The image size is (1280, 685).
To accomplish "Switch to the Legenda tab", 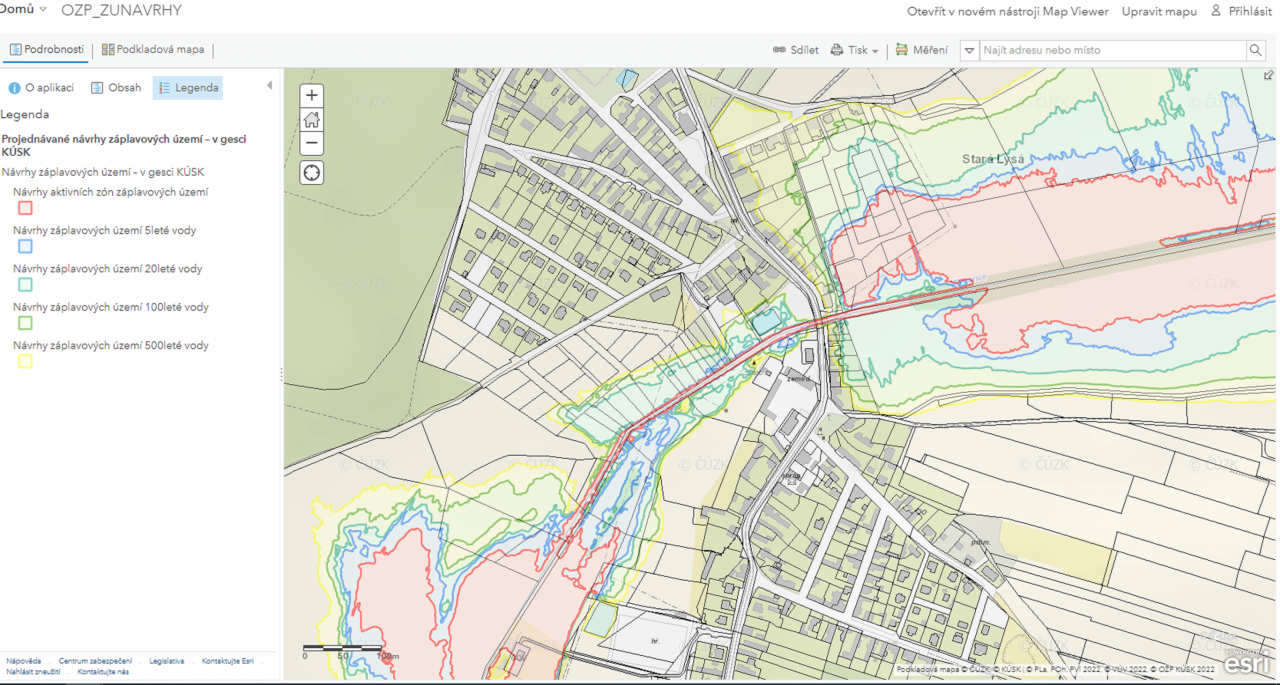I will (188, 88).
